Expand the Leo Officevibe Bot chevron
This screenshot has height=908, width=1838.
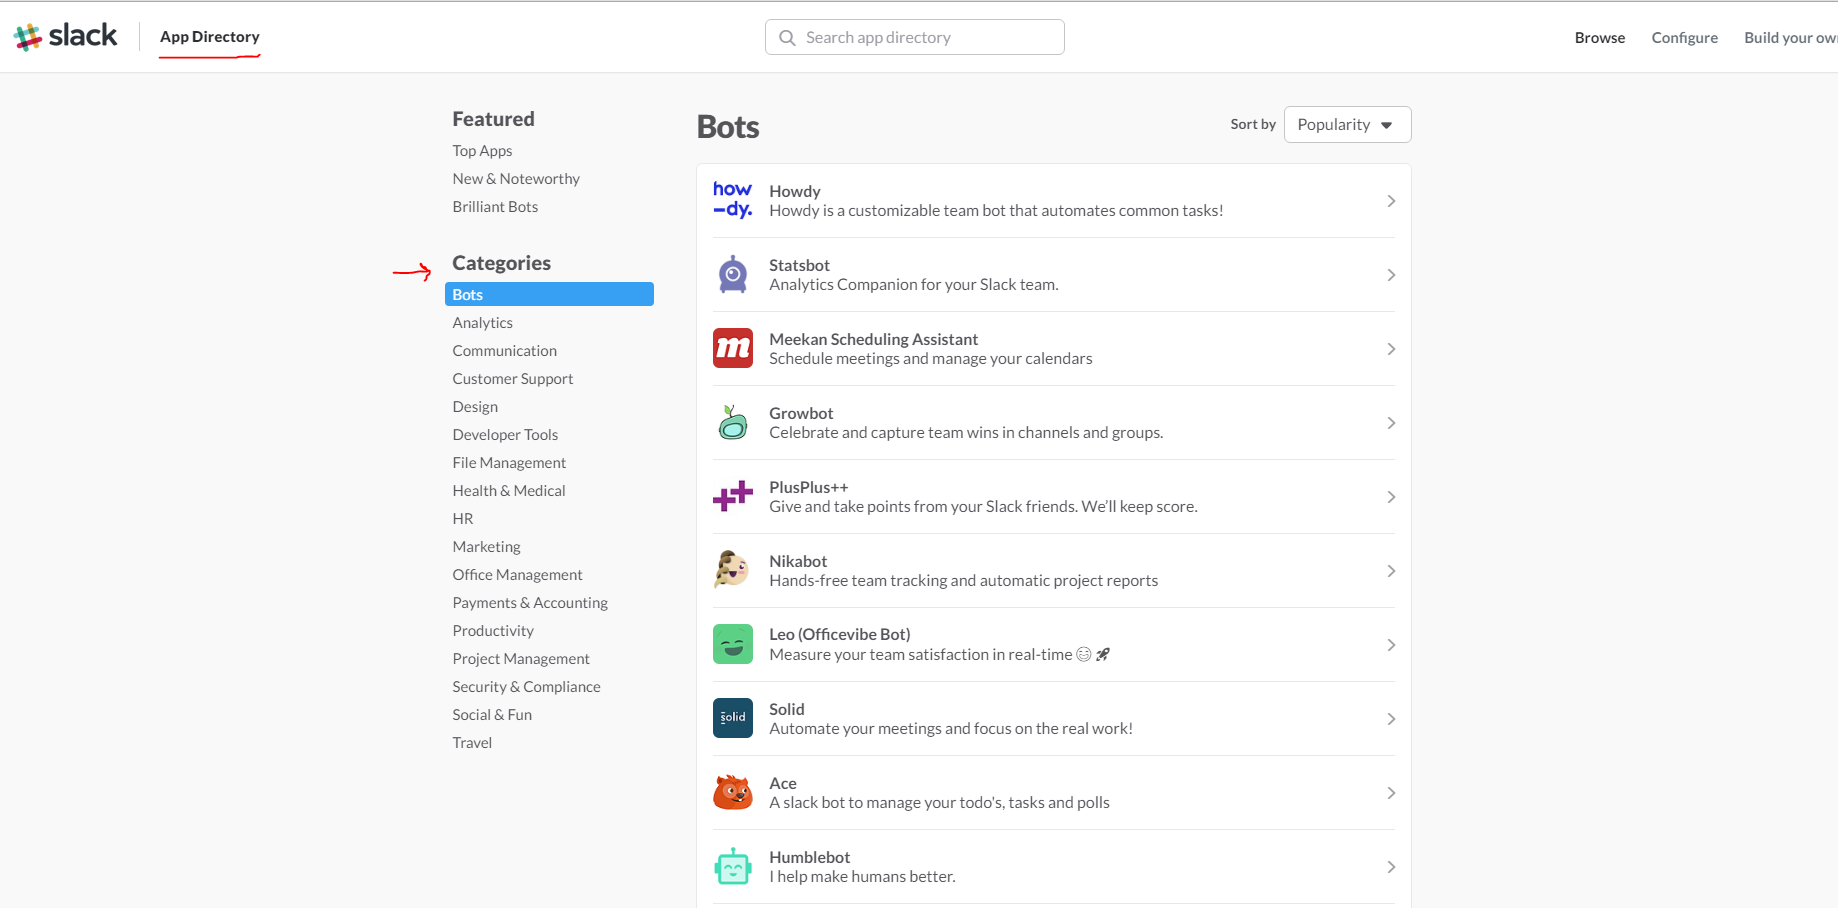1391,645
